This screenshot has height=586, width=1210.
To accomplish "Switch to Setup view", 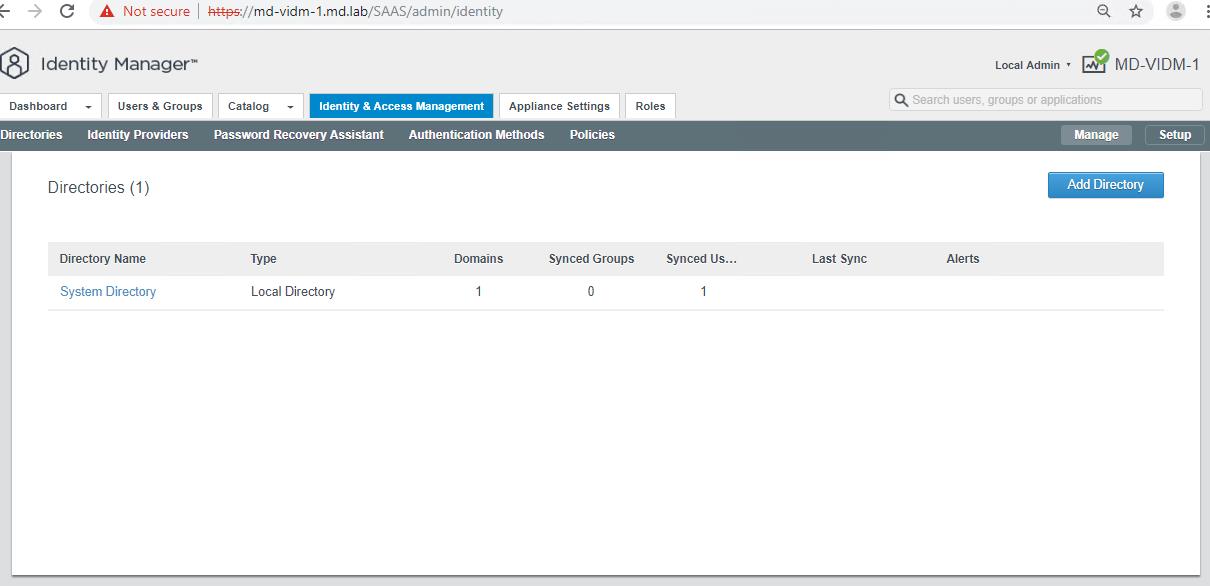I will (1175, 135).
